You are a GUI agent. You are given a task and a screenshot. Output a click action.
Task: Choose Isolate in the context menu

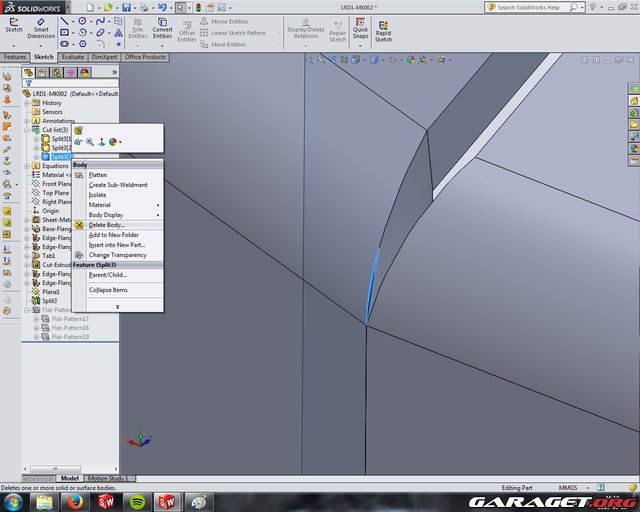(x=97, y=194)
